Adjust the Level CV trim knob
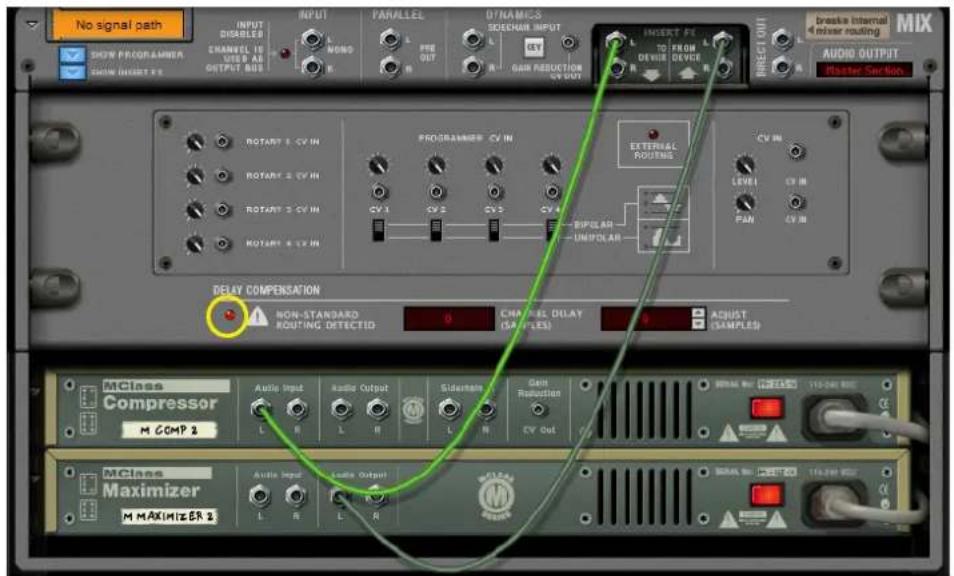 click(745, 165)
